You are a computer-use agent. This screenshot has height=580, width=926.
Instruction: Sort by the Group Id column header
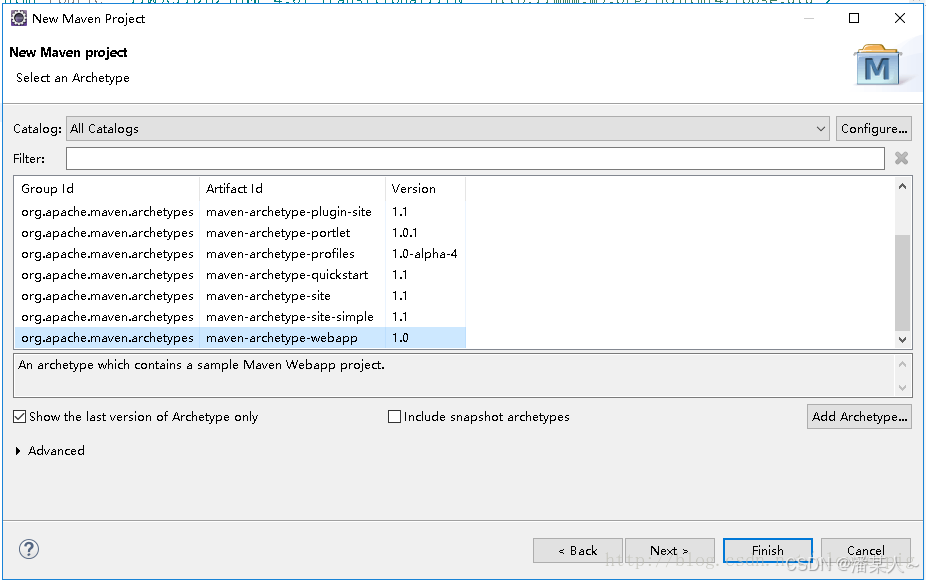tap(107, 189)
